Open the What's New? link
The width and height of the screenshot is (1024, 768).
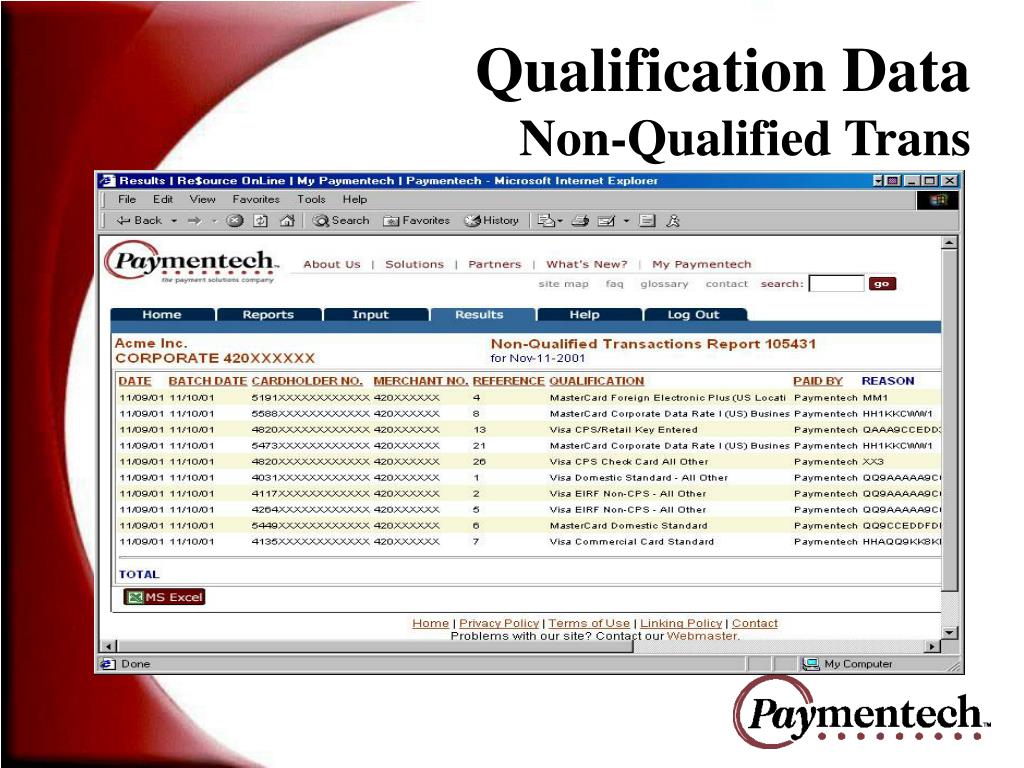pyautogui.click(x=586, y=264)
